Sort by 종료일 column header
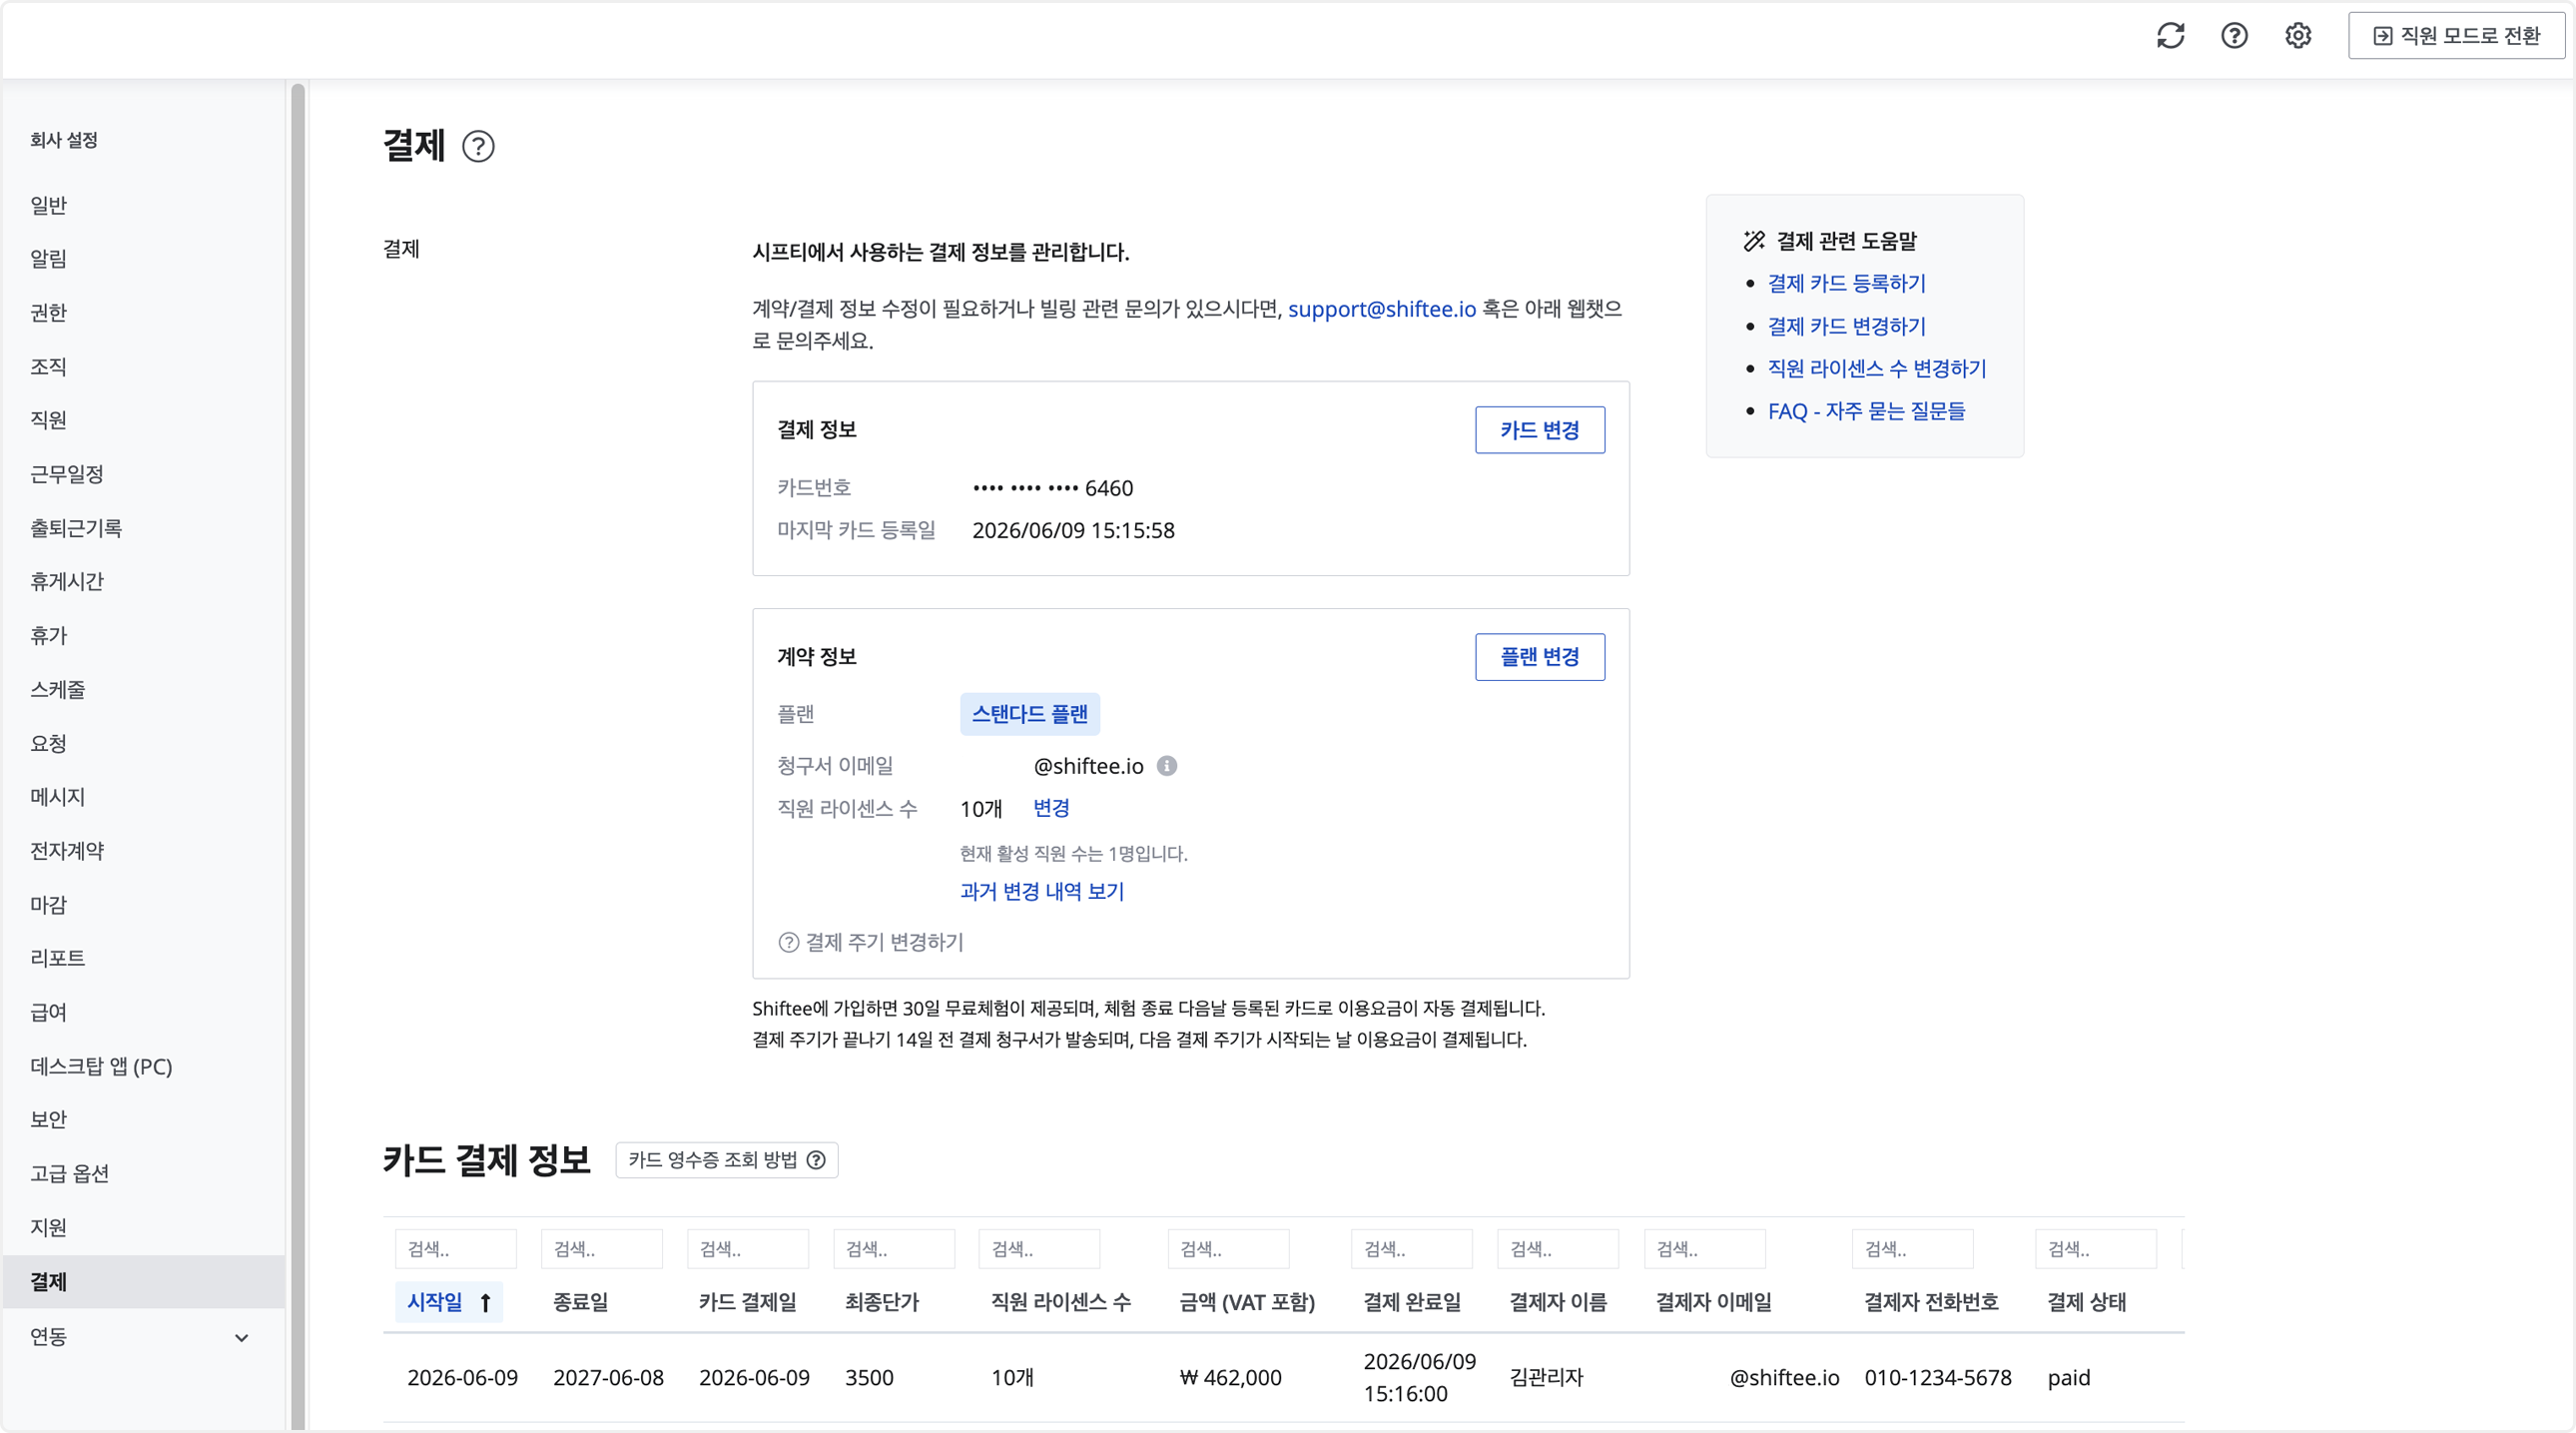Viewport: 2576px width, 1433px height. click(580, 1303)
